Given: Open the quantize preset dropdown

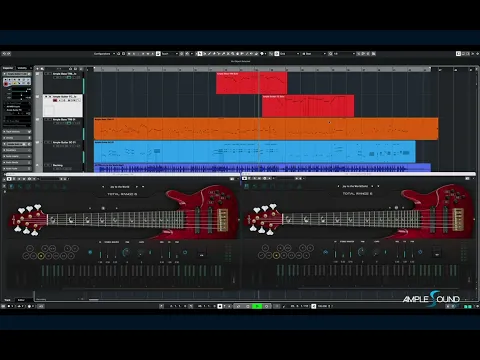Looking at the screenshot, I should pos(344,54).
